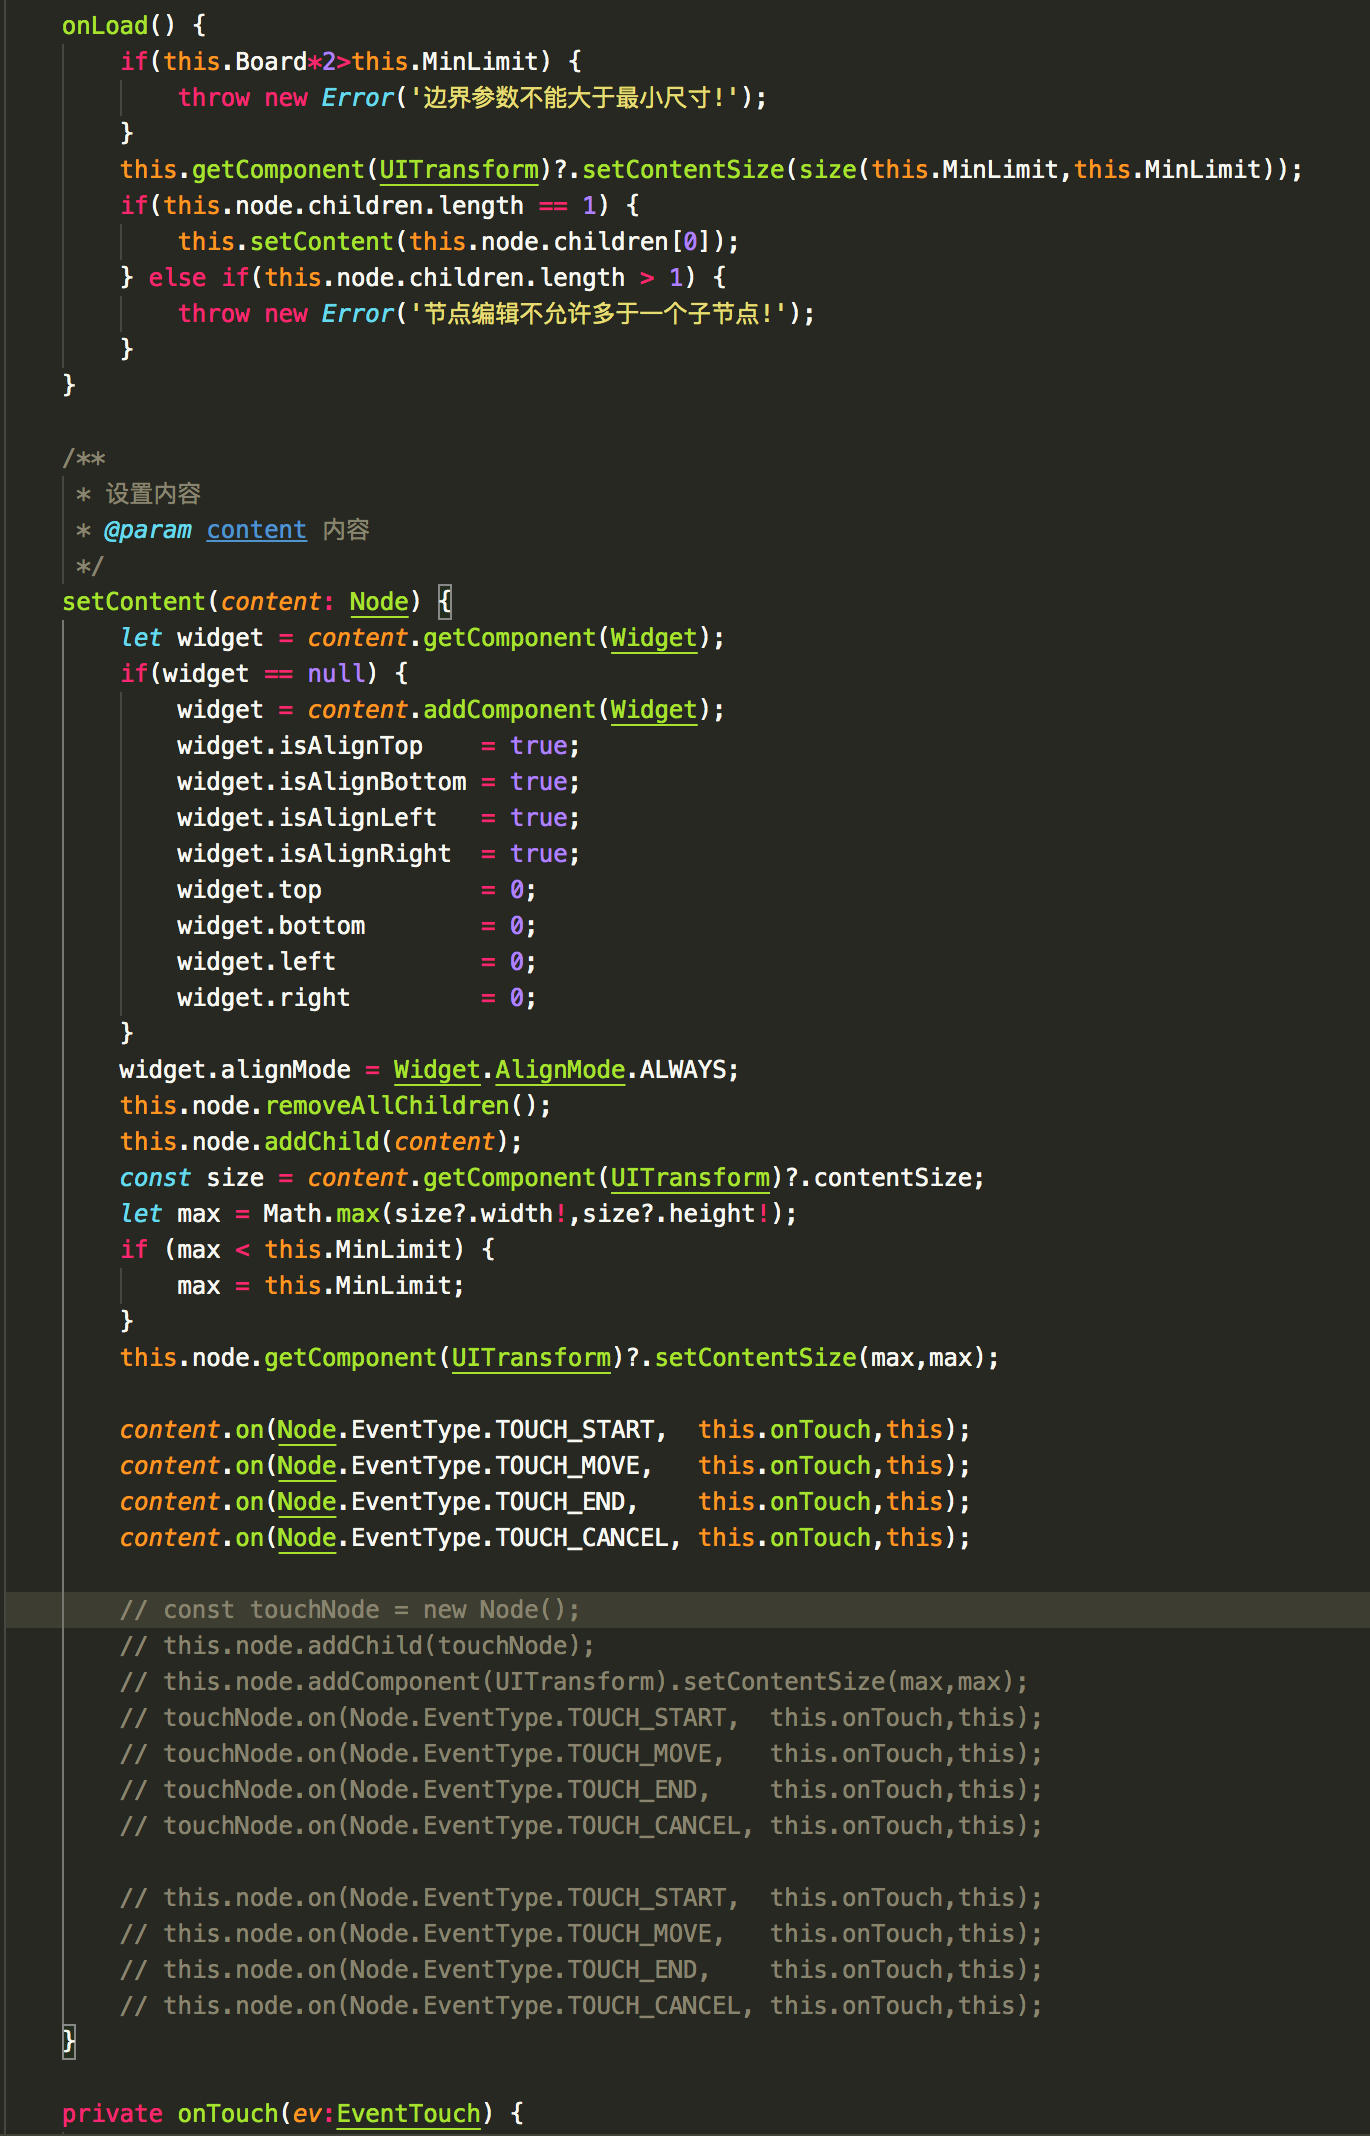Click the EventTouch type in onTouch signature
The image size is (1370, 2136).
pyautogui.click(x=408, y=2113)
